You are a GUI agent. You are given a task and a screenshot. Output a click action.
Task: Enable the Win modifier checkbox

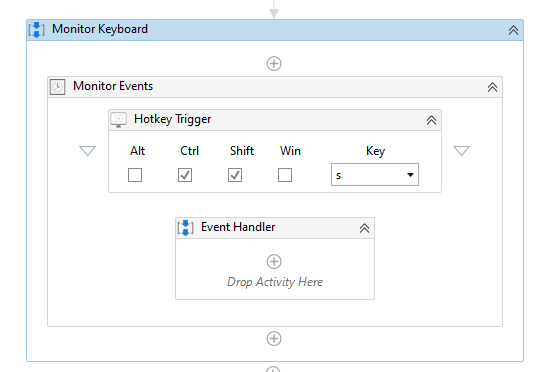point(285,175)
